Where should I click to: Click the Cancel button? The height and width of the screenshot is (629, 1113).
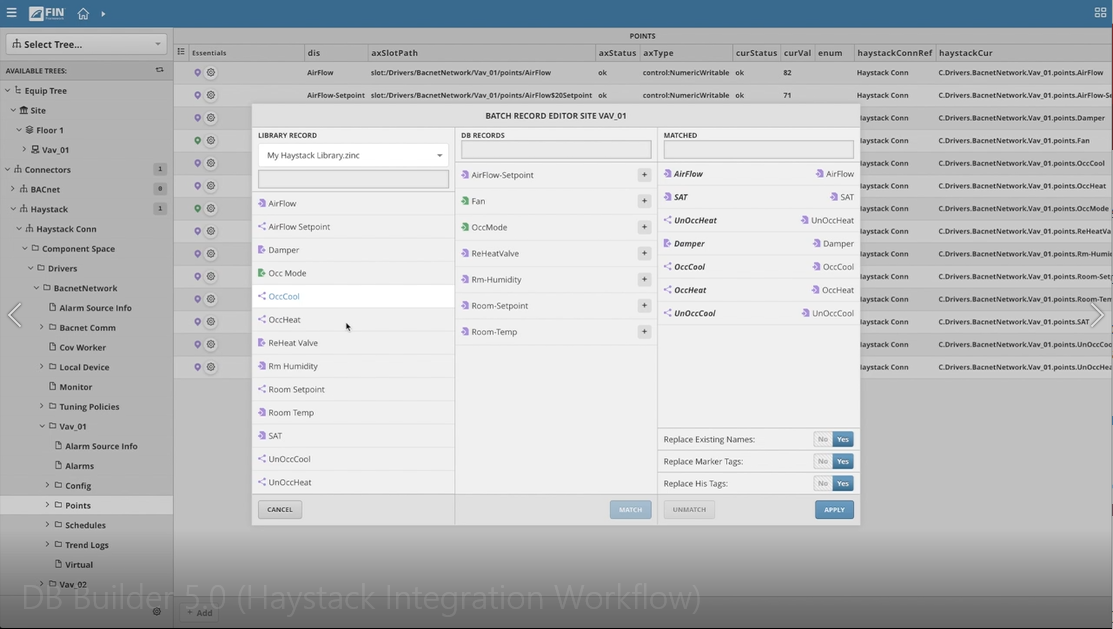[280, 509]
